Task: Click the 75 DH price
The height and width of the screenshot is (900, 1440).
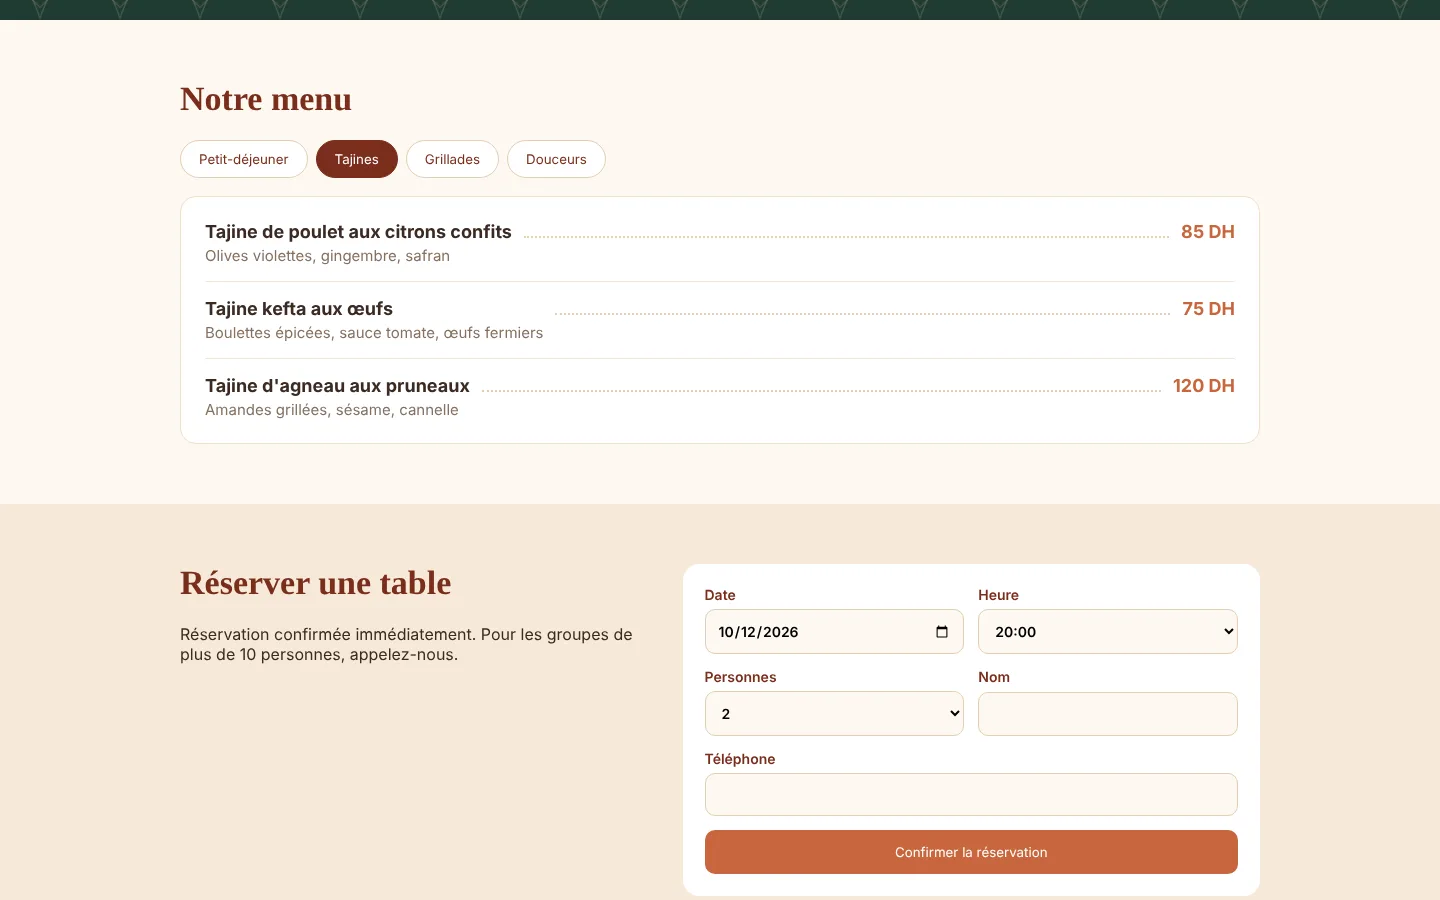Action: (x=1208, y=309)
